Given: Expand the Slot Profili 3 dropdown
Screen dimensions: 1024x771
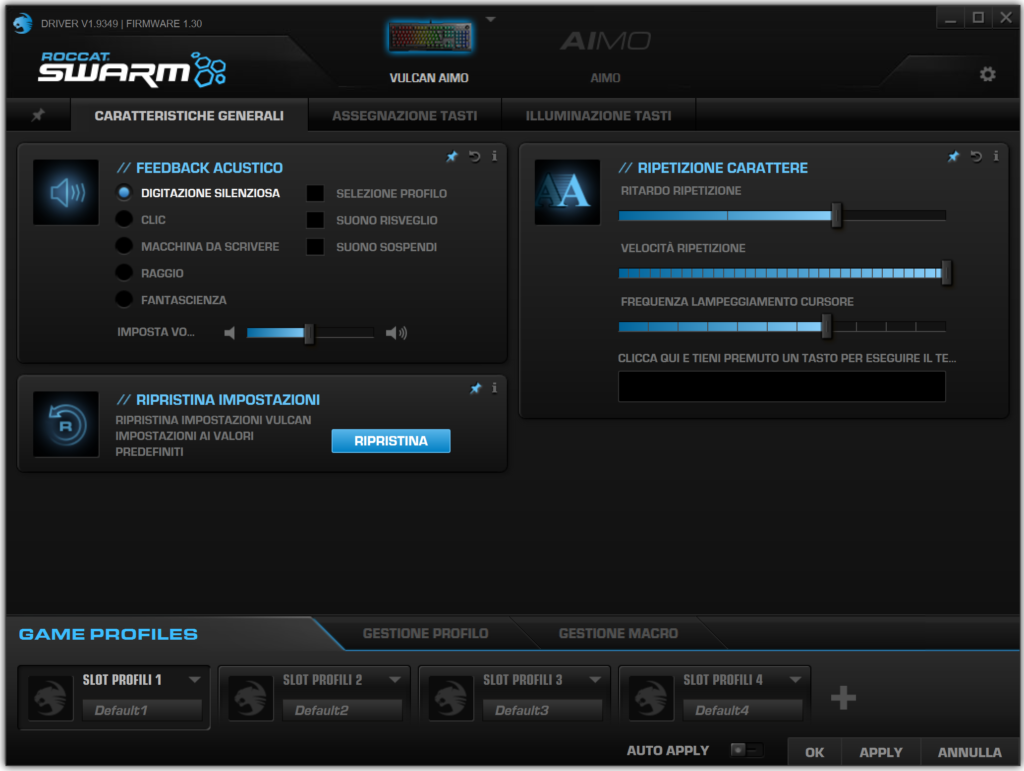Looking at the screenshot, I should (x=595, y=680).
